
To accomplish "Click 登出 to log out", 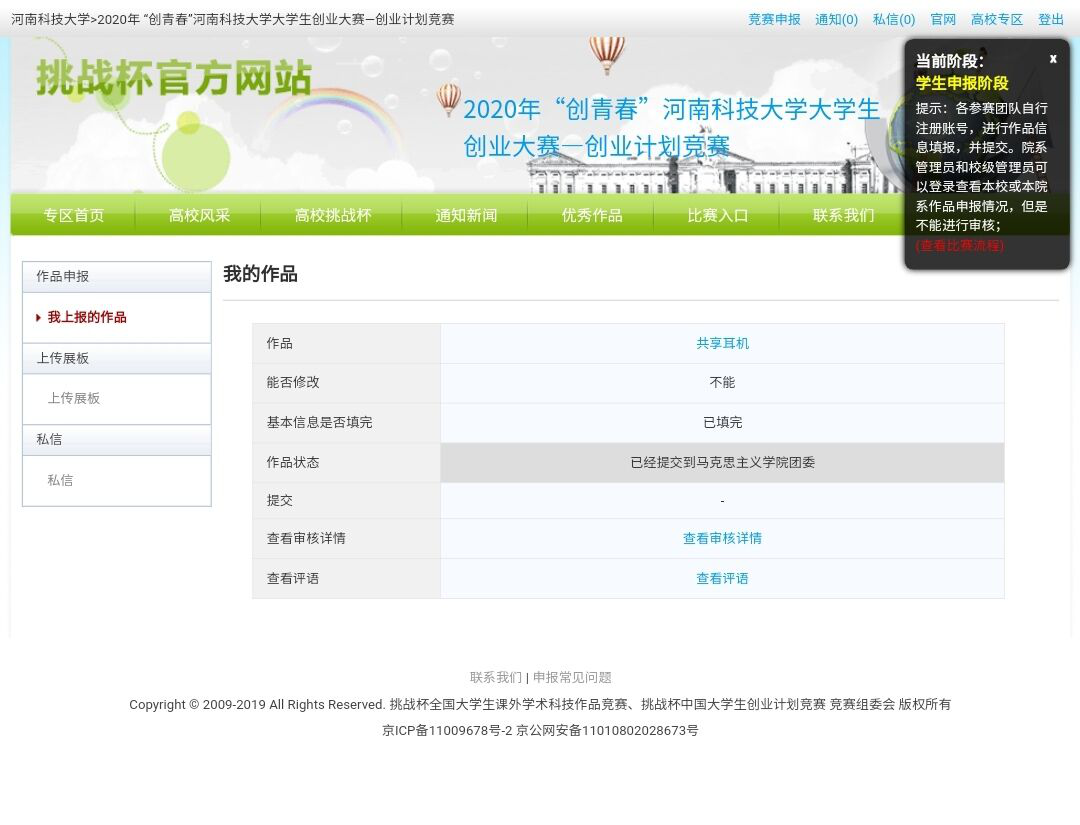I will tap(1051, 19).
